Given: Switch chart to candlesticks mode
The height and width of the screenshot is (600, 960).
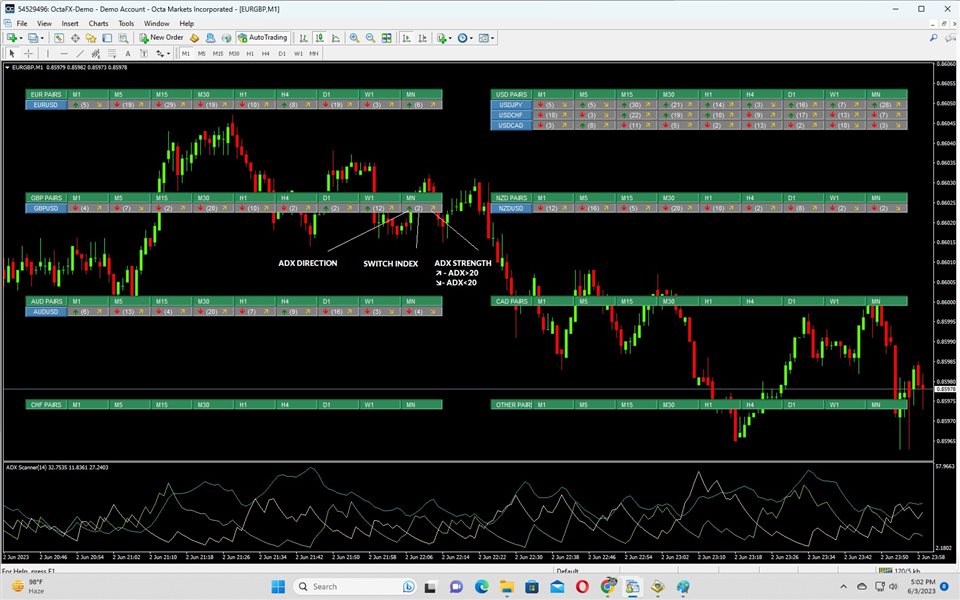Looking at the screenshot, I should 320,38.
